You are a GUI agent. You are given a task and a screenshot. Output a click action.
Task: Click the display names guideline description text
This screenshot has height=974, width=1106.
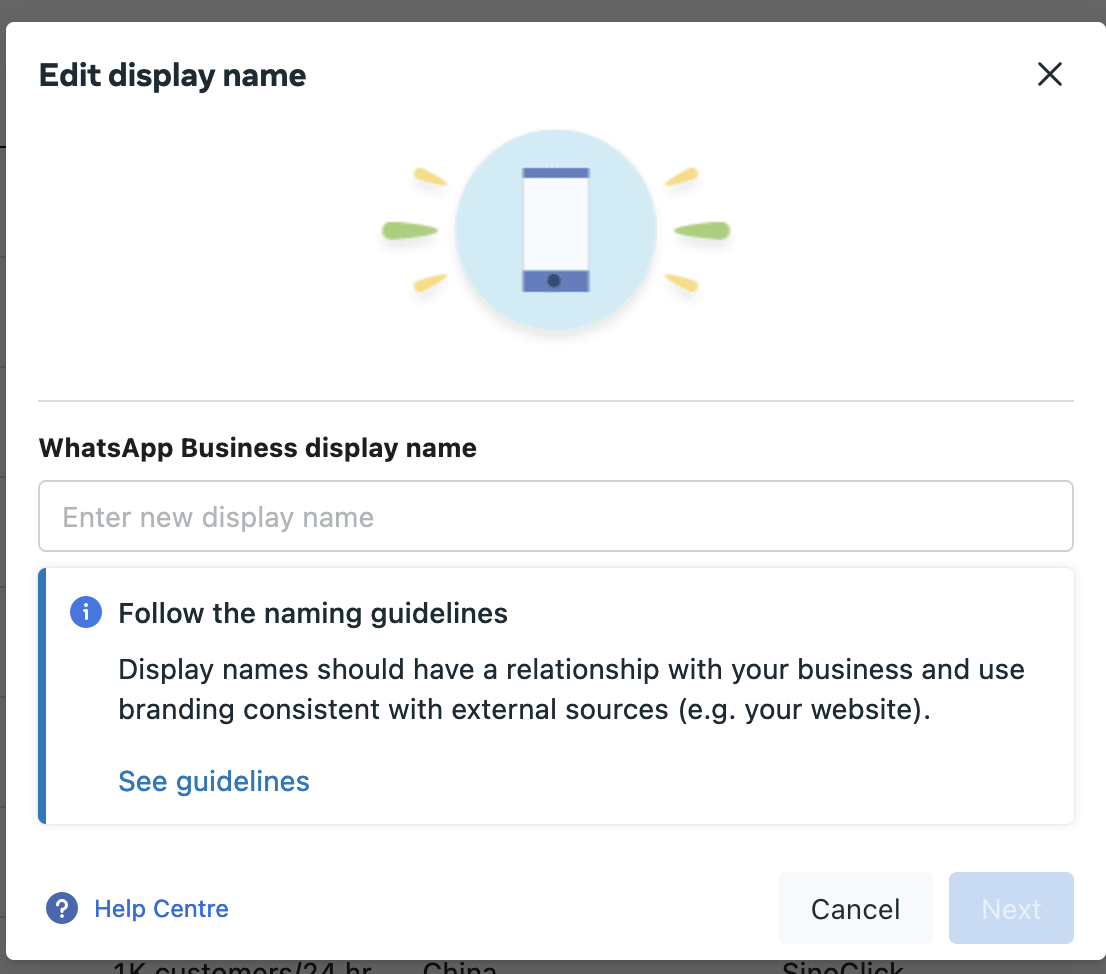[x=571, y=690]
